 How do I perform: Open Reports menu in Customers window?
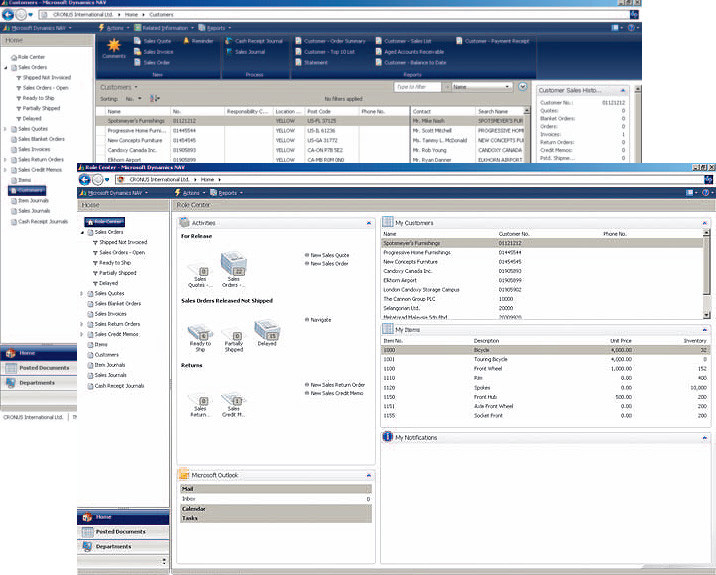tap(215, 28)
